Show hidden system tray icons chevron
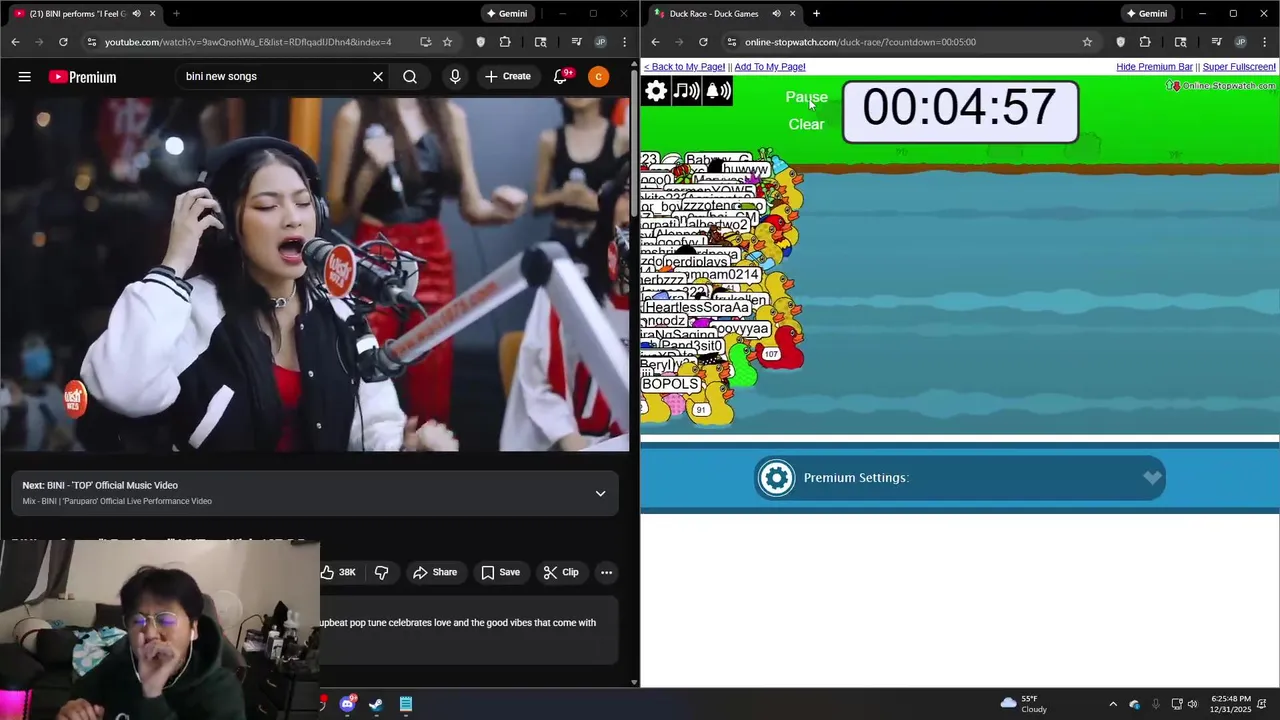This screenshot has width=1280, height=720. point(1113,704)
